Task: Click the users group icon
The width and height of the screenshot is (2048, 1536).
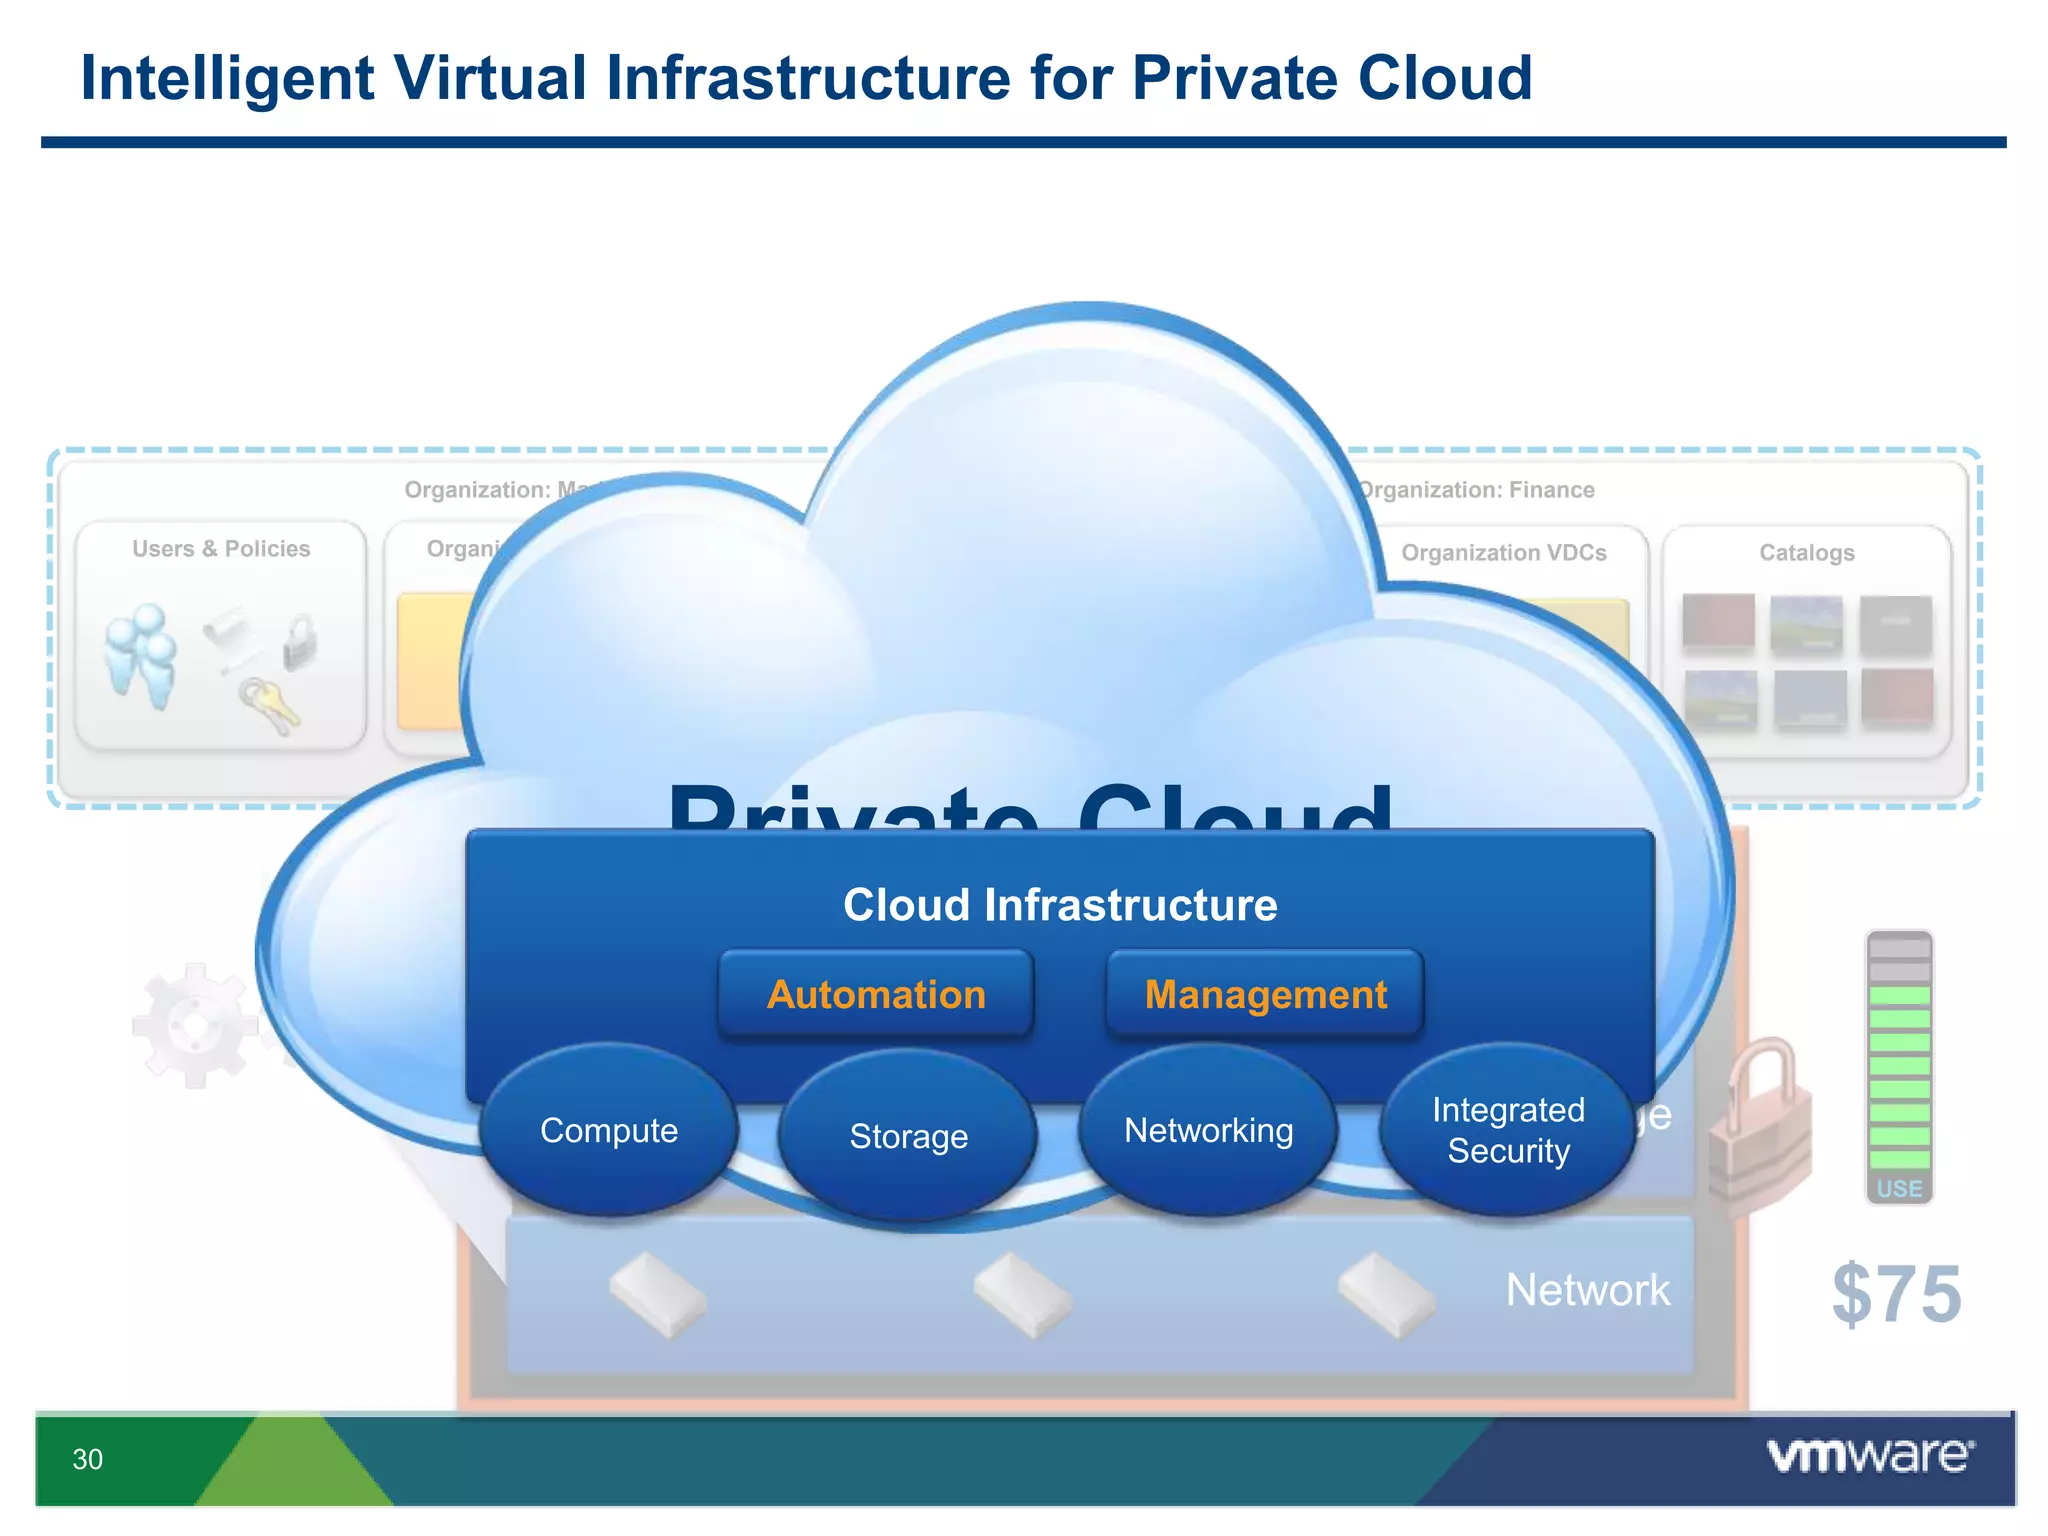Action: click(140, 656)
